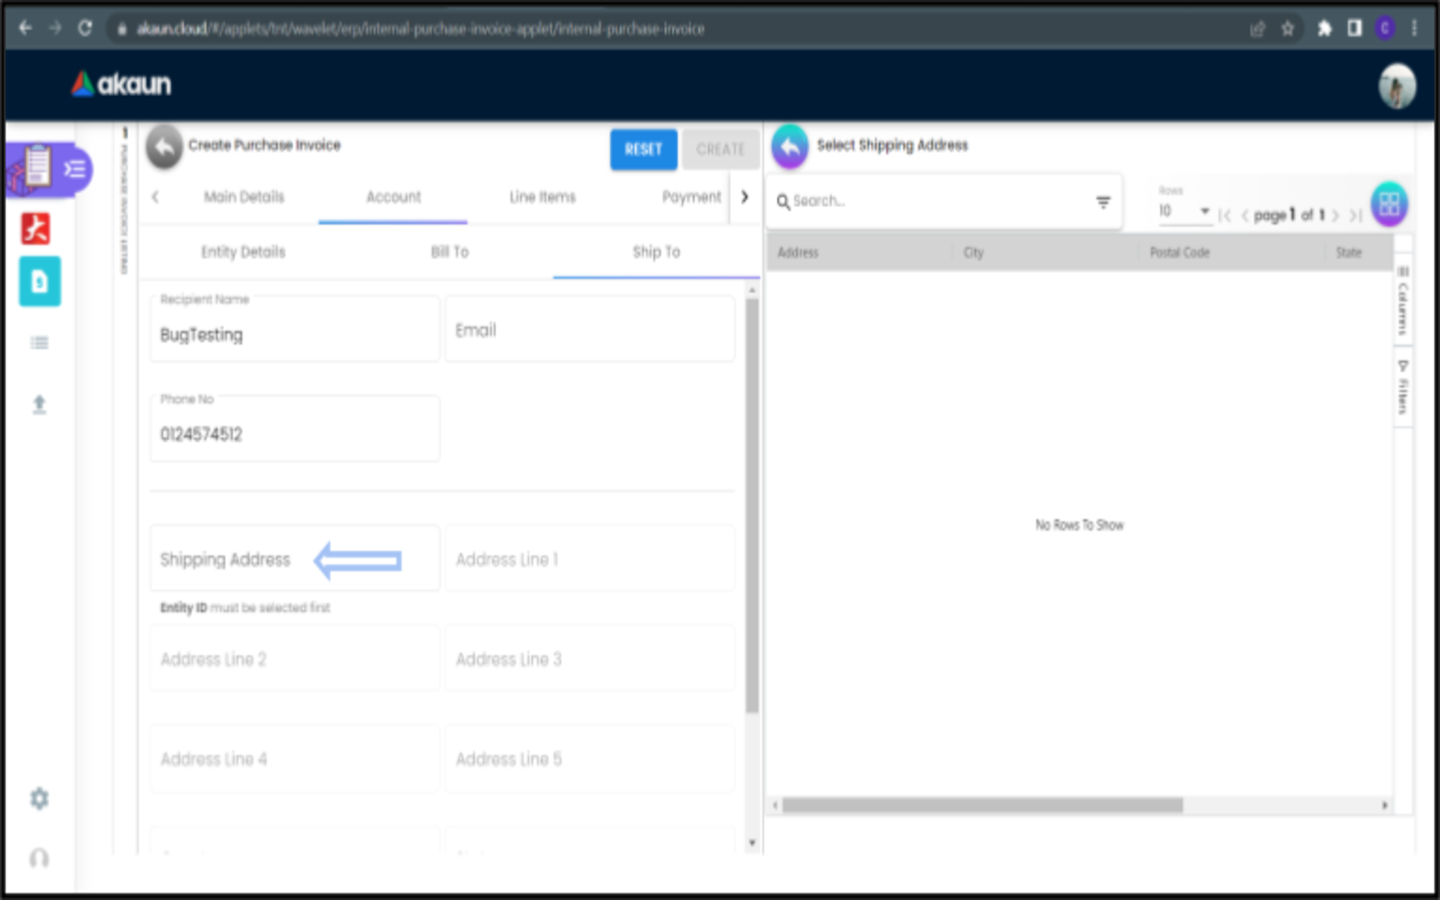Open the Main Details tab

(x=244, y=197)
